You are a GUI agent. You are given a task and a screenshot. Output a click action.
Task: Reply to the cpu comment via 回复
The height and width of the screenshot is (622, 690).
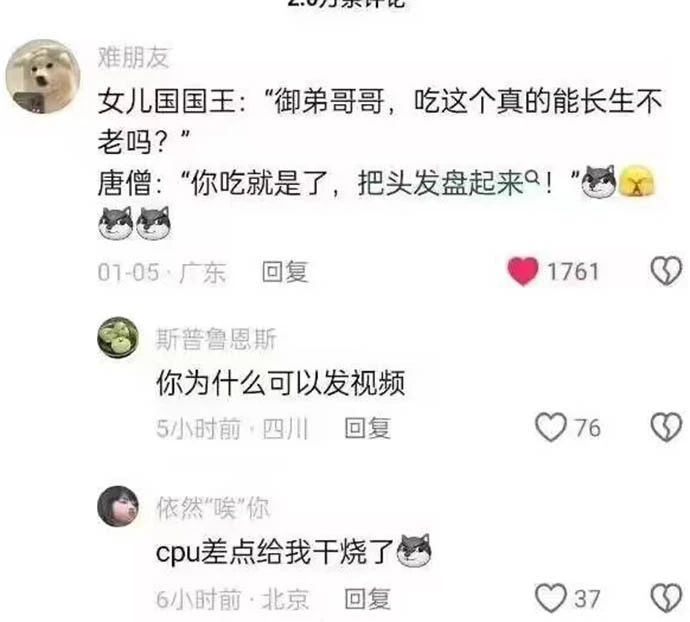[x=367, y=599]
